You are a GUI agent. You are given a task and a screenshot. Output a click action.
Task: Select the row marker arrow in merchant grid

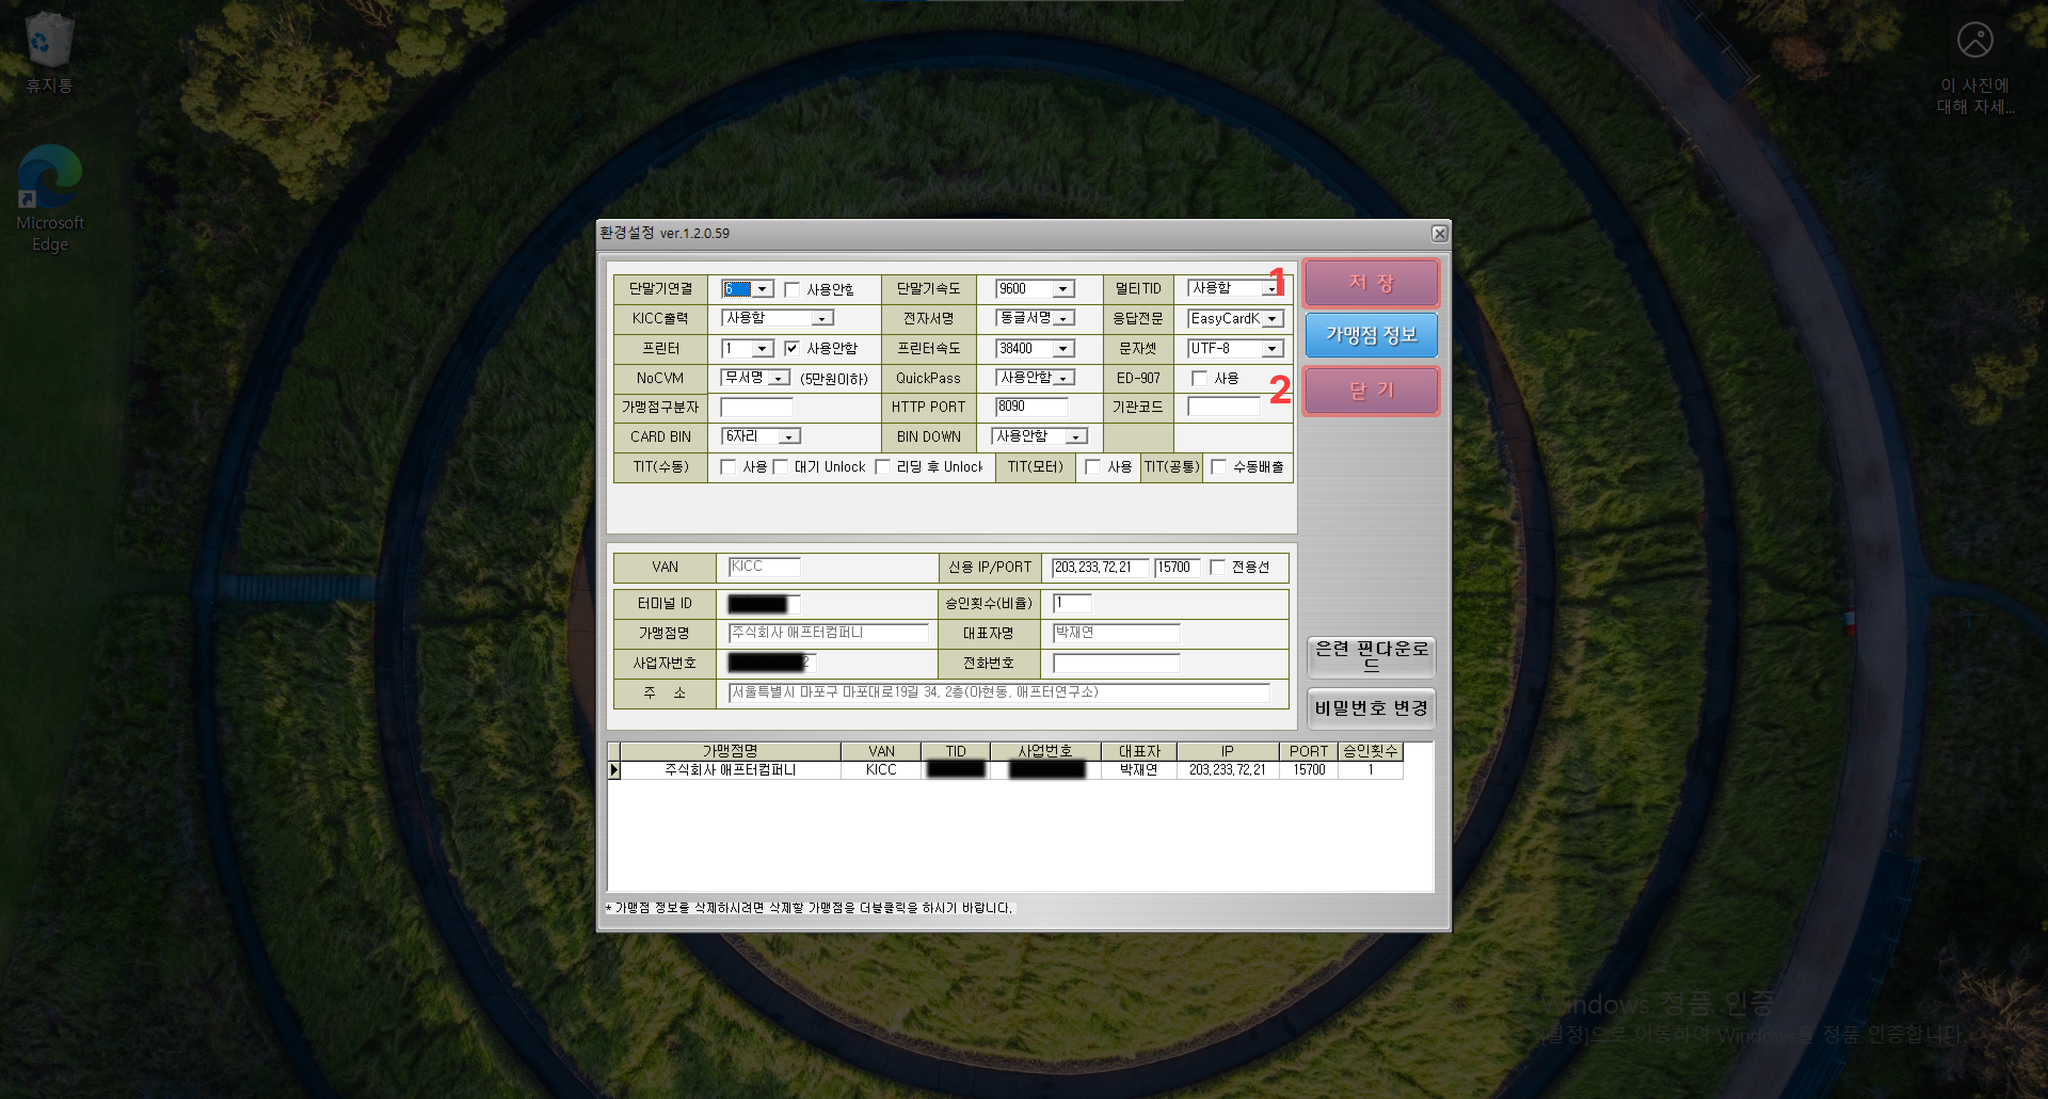pos(614,770)
